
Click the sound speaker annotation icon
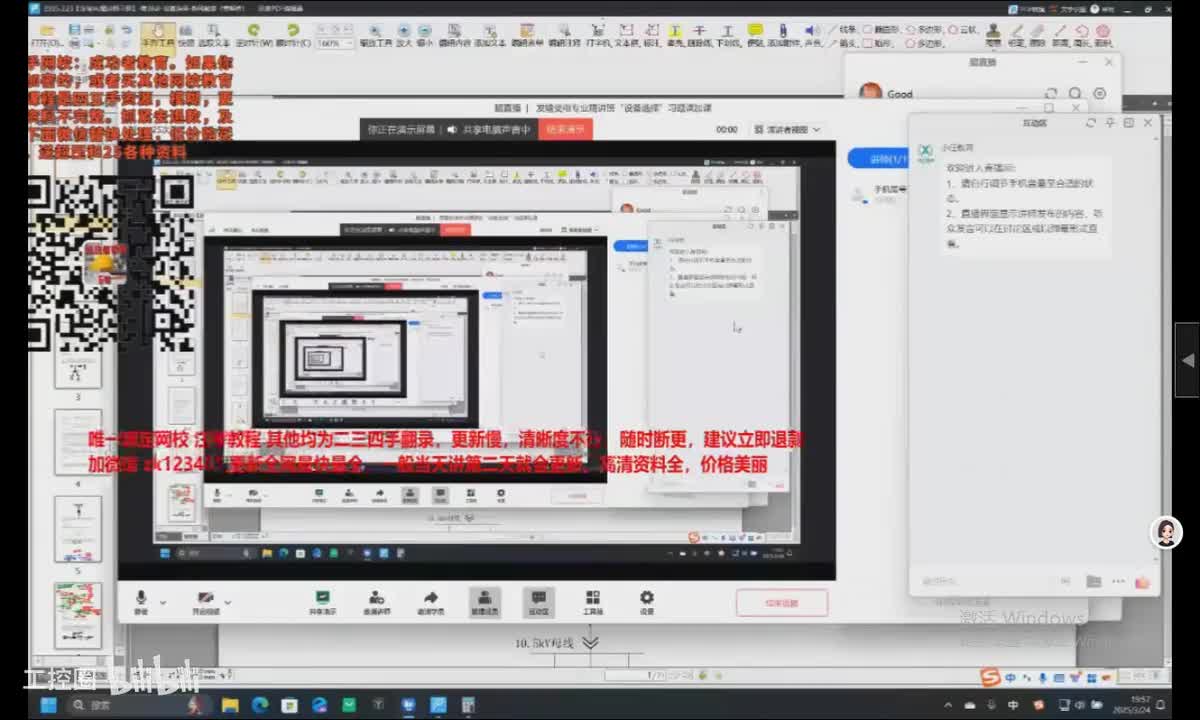click(x=813, y=36)
